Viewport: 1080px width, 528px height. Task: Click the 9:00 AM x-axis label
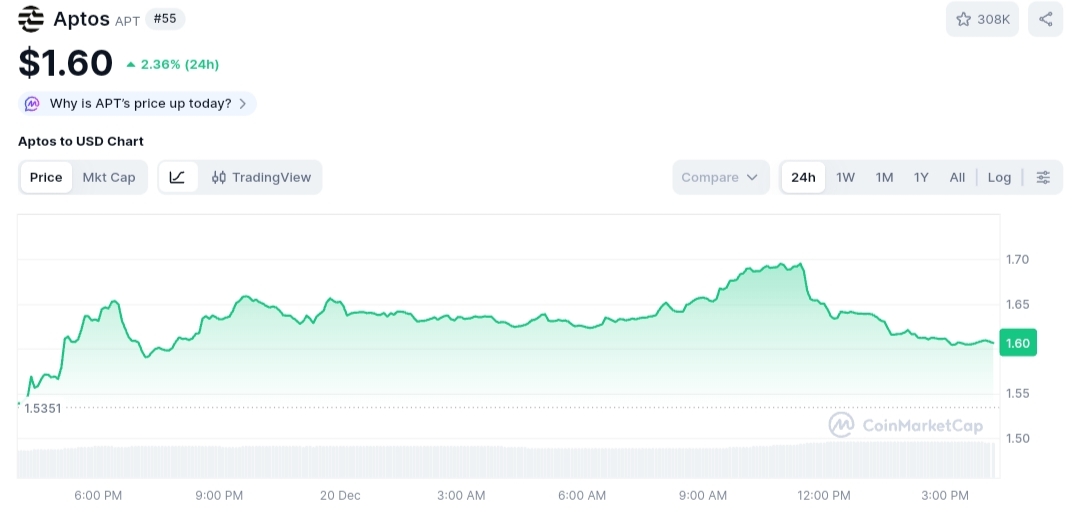point(703,496)
